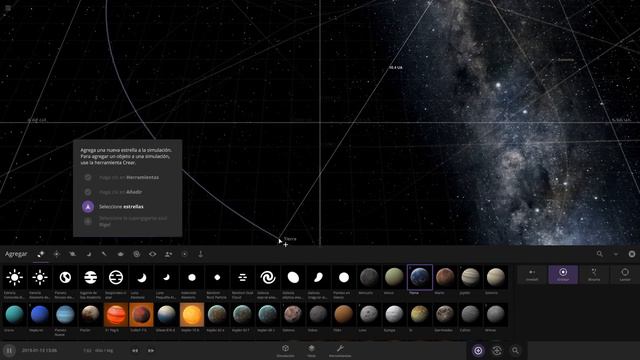Image resolution: width=640 pixels, height=360 pixels.
Task: Pick the Venus planet thumbnail
Action: coord(394,277)
